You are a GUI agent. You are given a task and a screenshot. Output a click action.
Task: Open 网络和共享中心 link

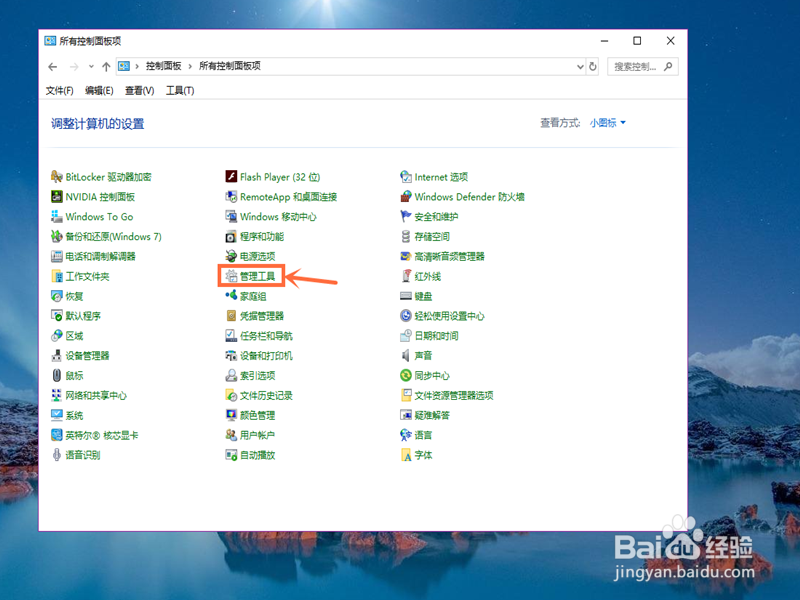pyautogui.click(x=96, y=395)
